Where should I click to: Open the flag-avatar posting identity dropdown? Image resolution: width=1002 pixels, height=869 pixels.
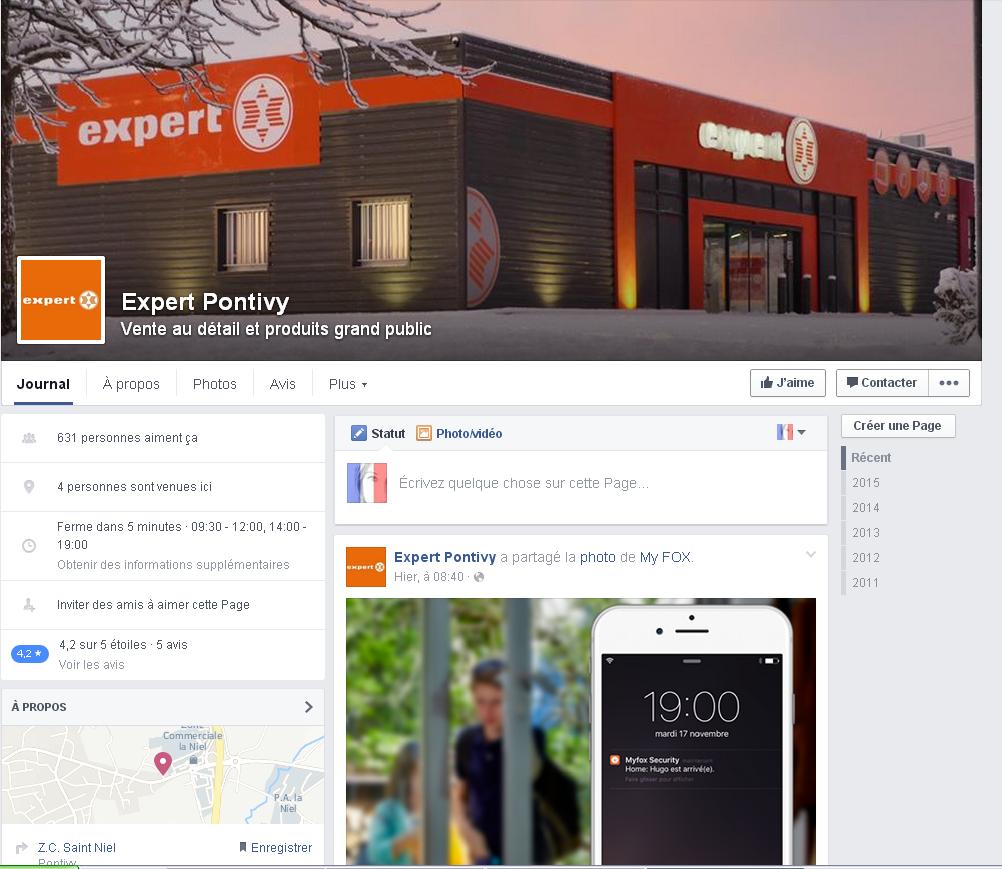[x=791, y=433]
